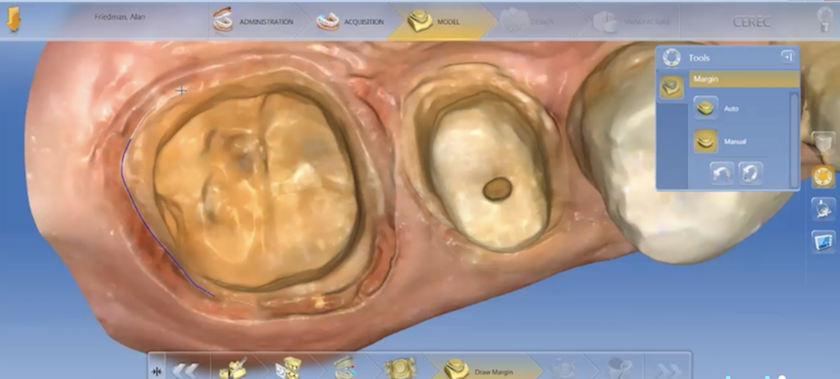Click the screw hole in the small preparation
Viewport: 840px width, 379px height.
tap(498, 189)
